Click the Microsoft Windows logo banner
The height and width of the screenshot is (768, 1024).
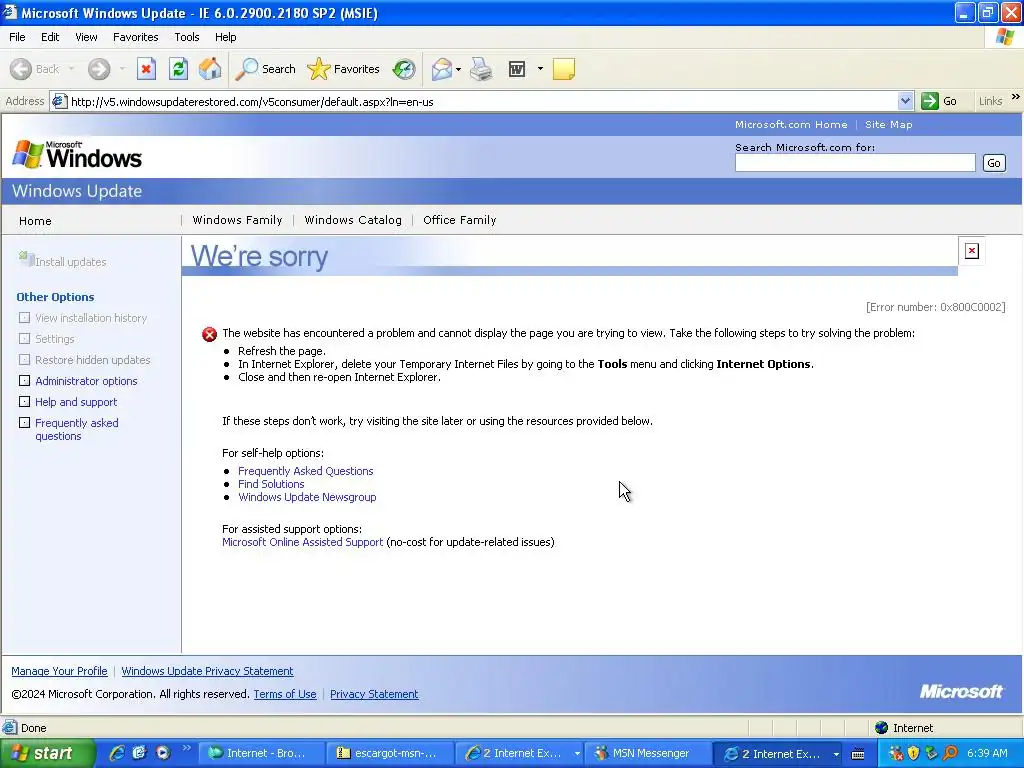point(77,155)
